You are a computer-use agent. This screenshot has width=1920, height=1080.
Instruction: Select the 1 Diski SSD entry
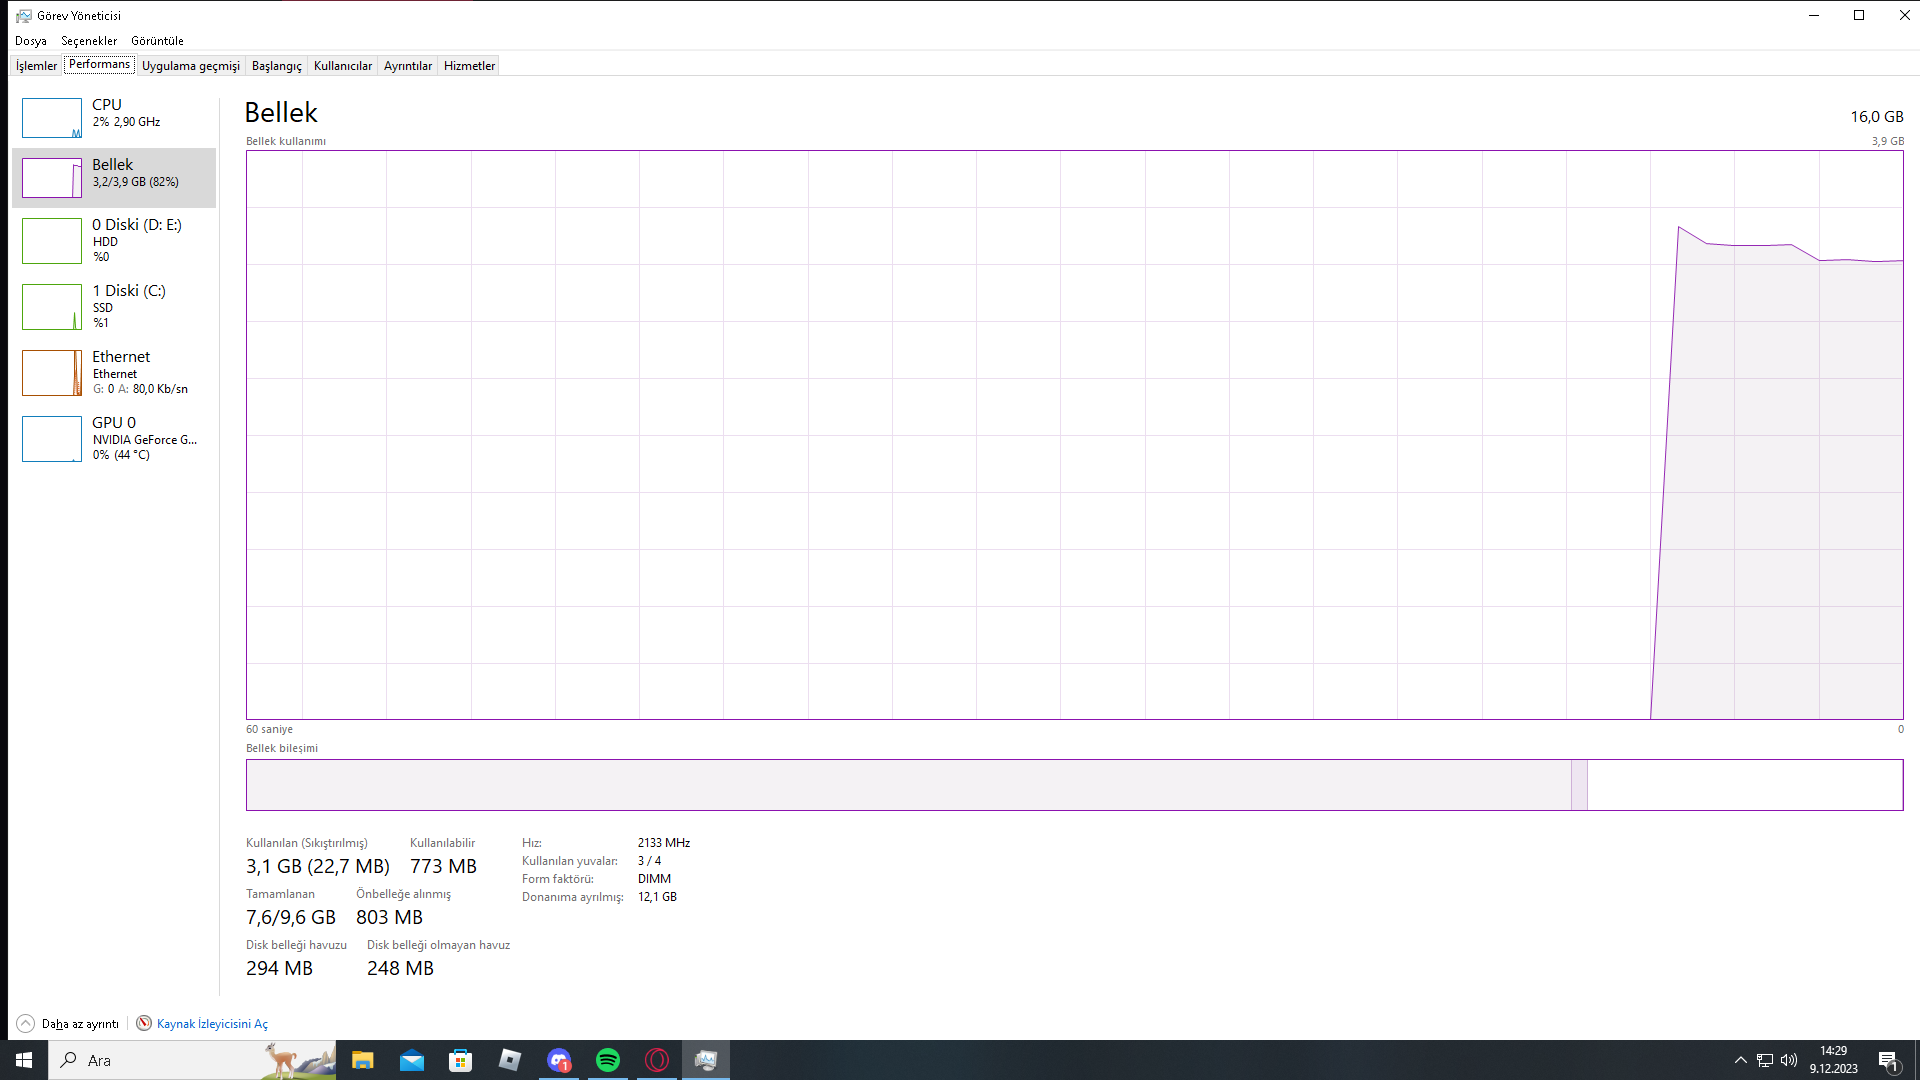click(113, 306)
